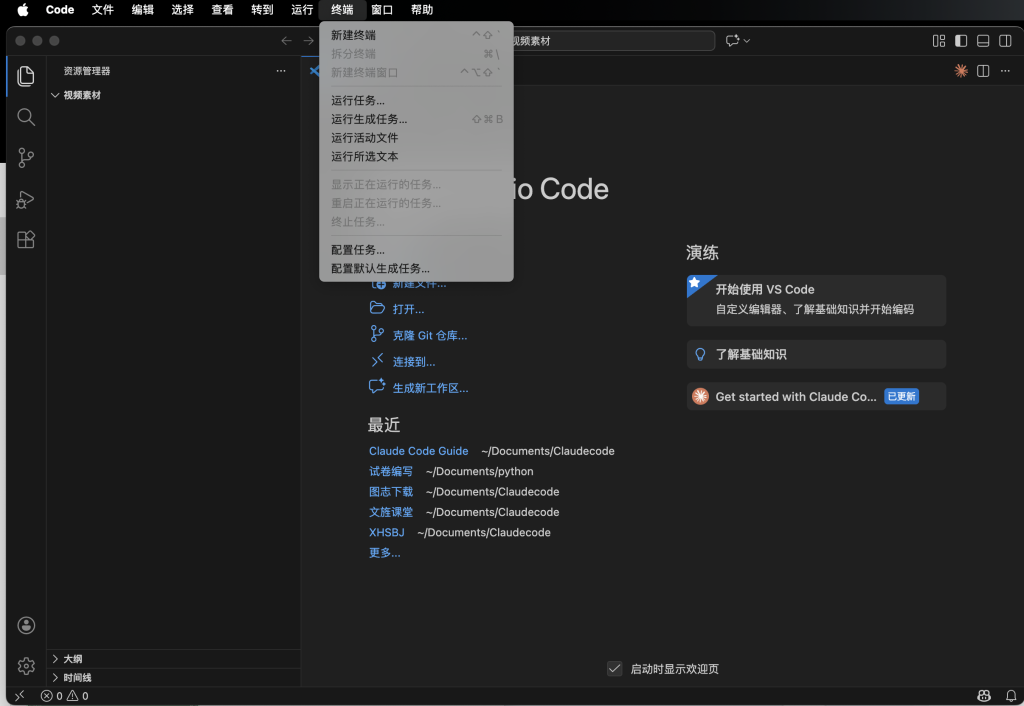The image size is (1024, 706).
Task: Expand the 时间线 section
Action: coord(56,678)
